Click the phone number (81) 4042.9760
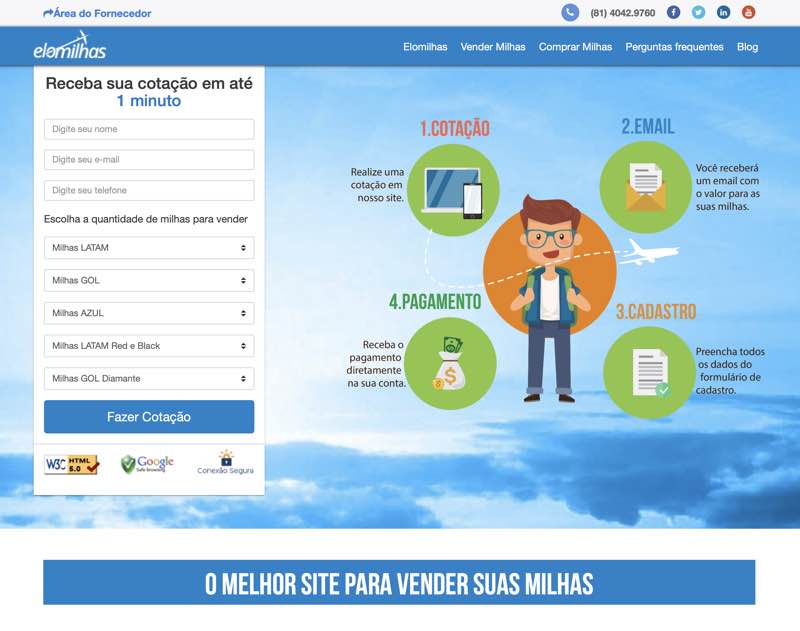800x631 pixels. click(622, 13)
